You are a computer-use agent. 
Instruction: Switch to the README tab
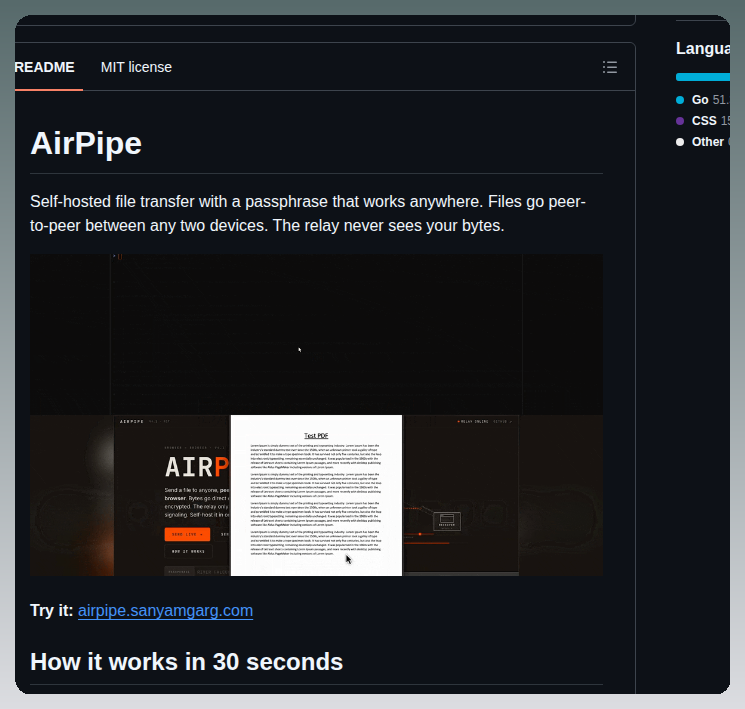coord(45,67)
